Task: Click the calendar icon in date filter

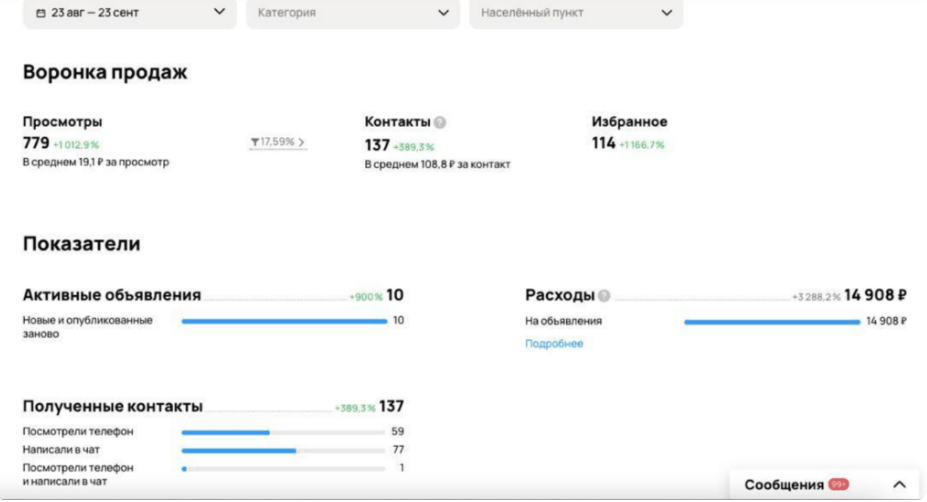Action: coord(41,13)
